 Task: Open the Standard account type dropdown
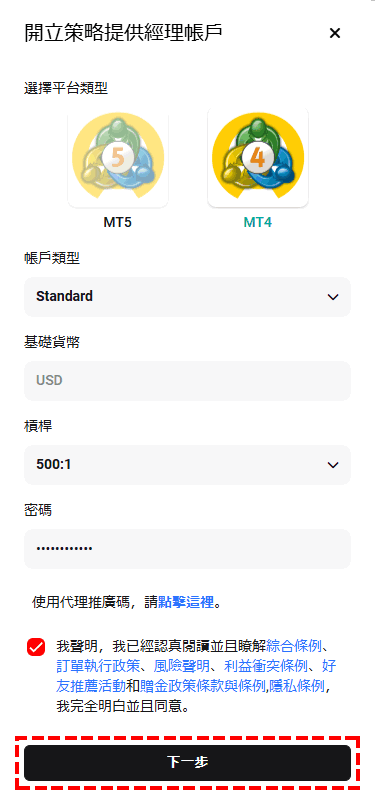click(x=188, y=297)
